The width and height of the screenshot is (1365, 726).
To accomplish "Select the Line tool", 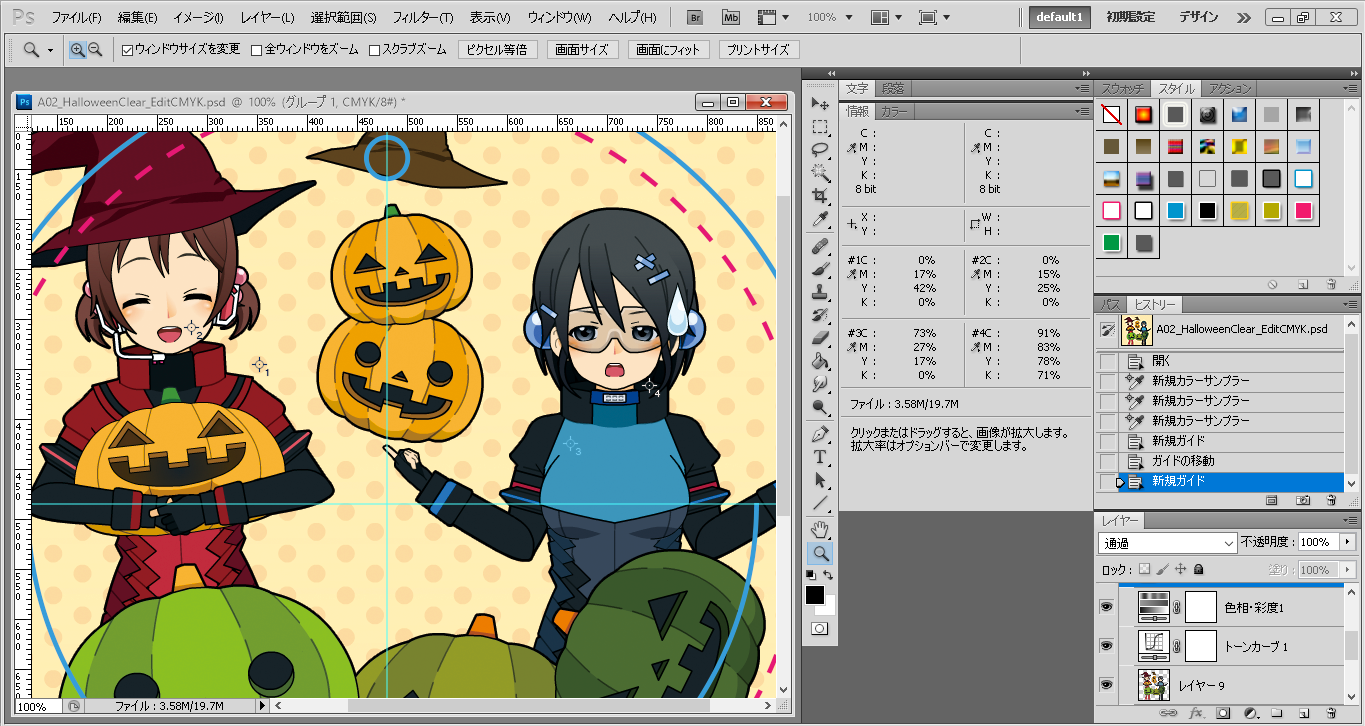I will [820, 503].
